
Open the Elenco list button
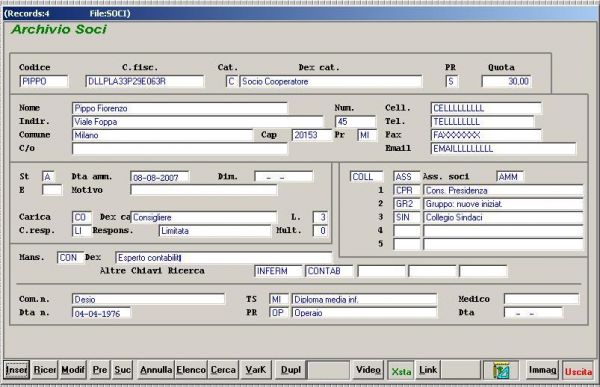pos(191,370)
